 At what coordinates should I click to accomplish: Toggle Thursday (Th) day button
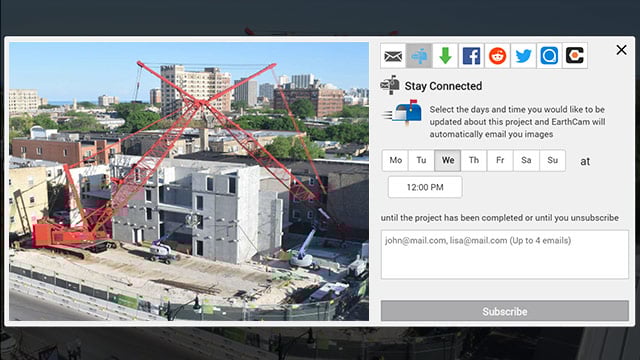[x=474, y=160]
